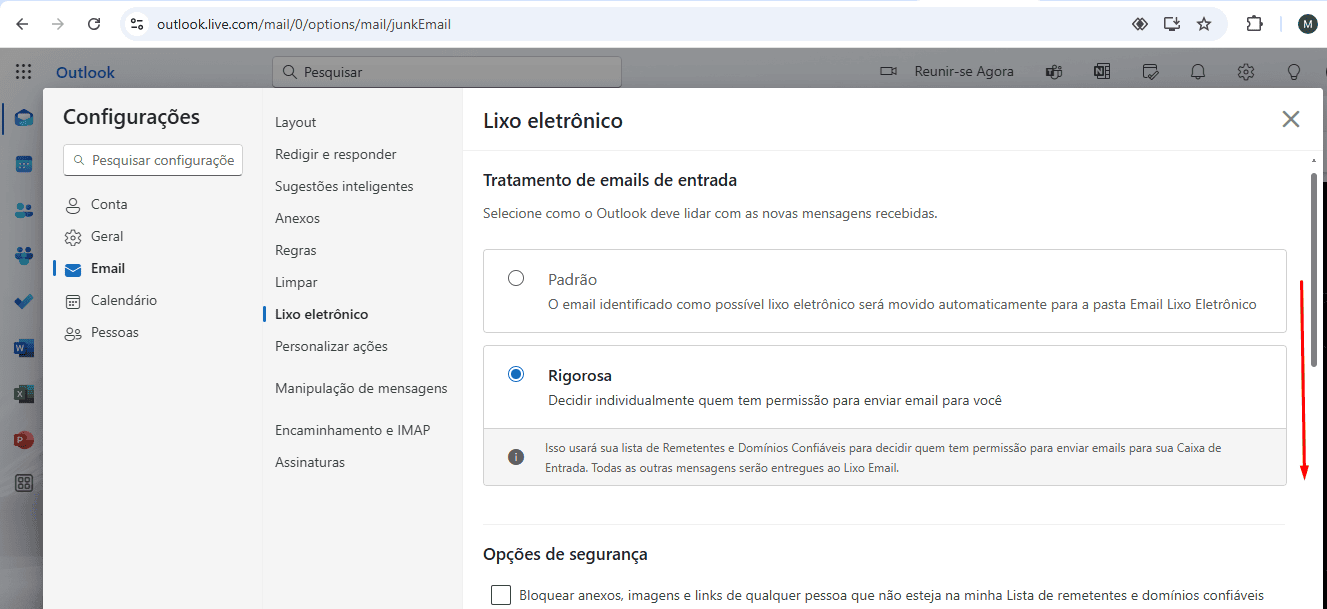Click the browser address bar URL

coord(304,24)
